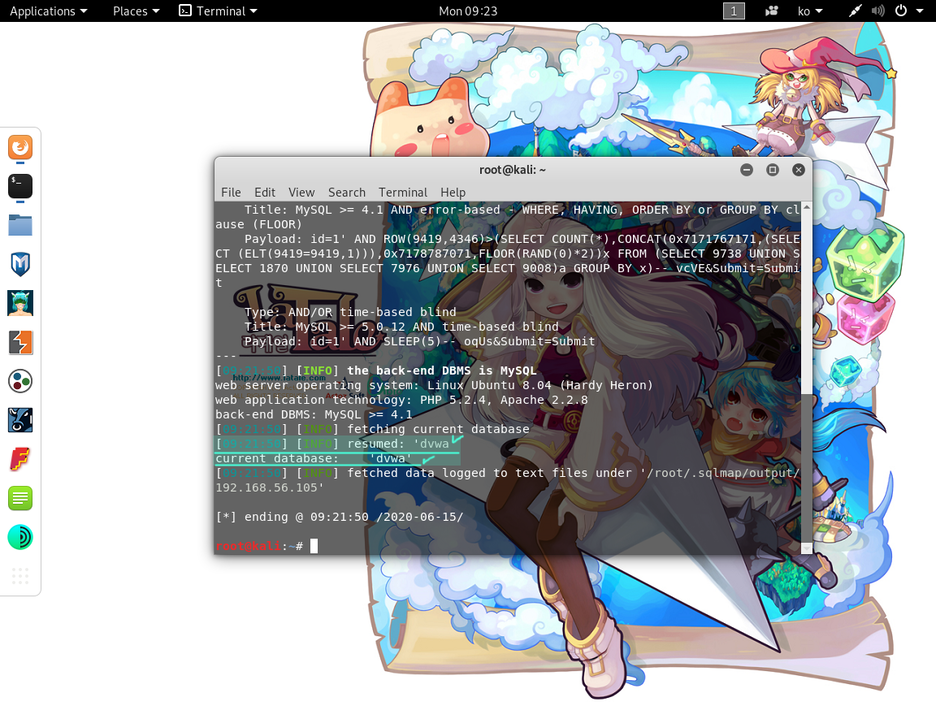Minimize the root@kali terminal window
This screenshot has width=936, height=702.
click(746, 170)
